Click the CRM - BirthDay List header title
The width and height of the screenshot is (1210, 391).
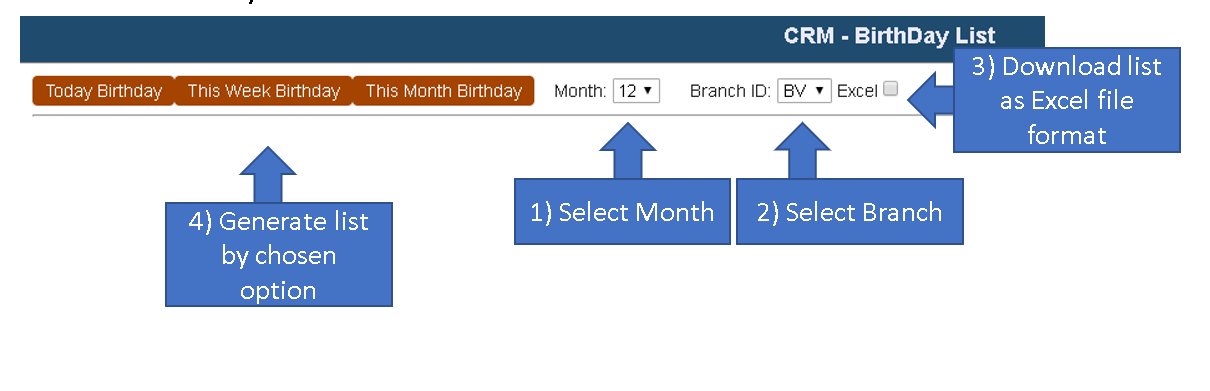coord(889,38)
